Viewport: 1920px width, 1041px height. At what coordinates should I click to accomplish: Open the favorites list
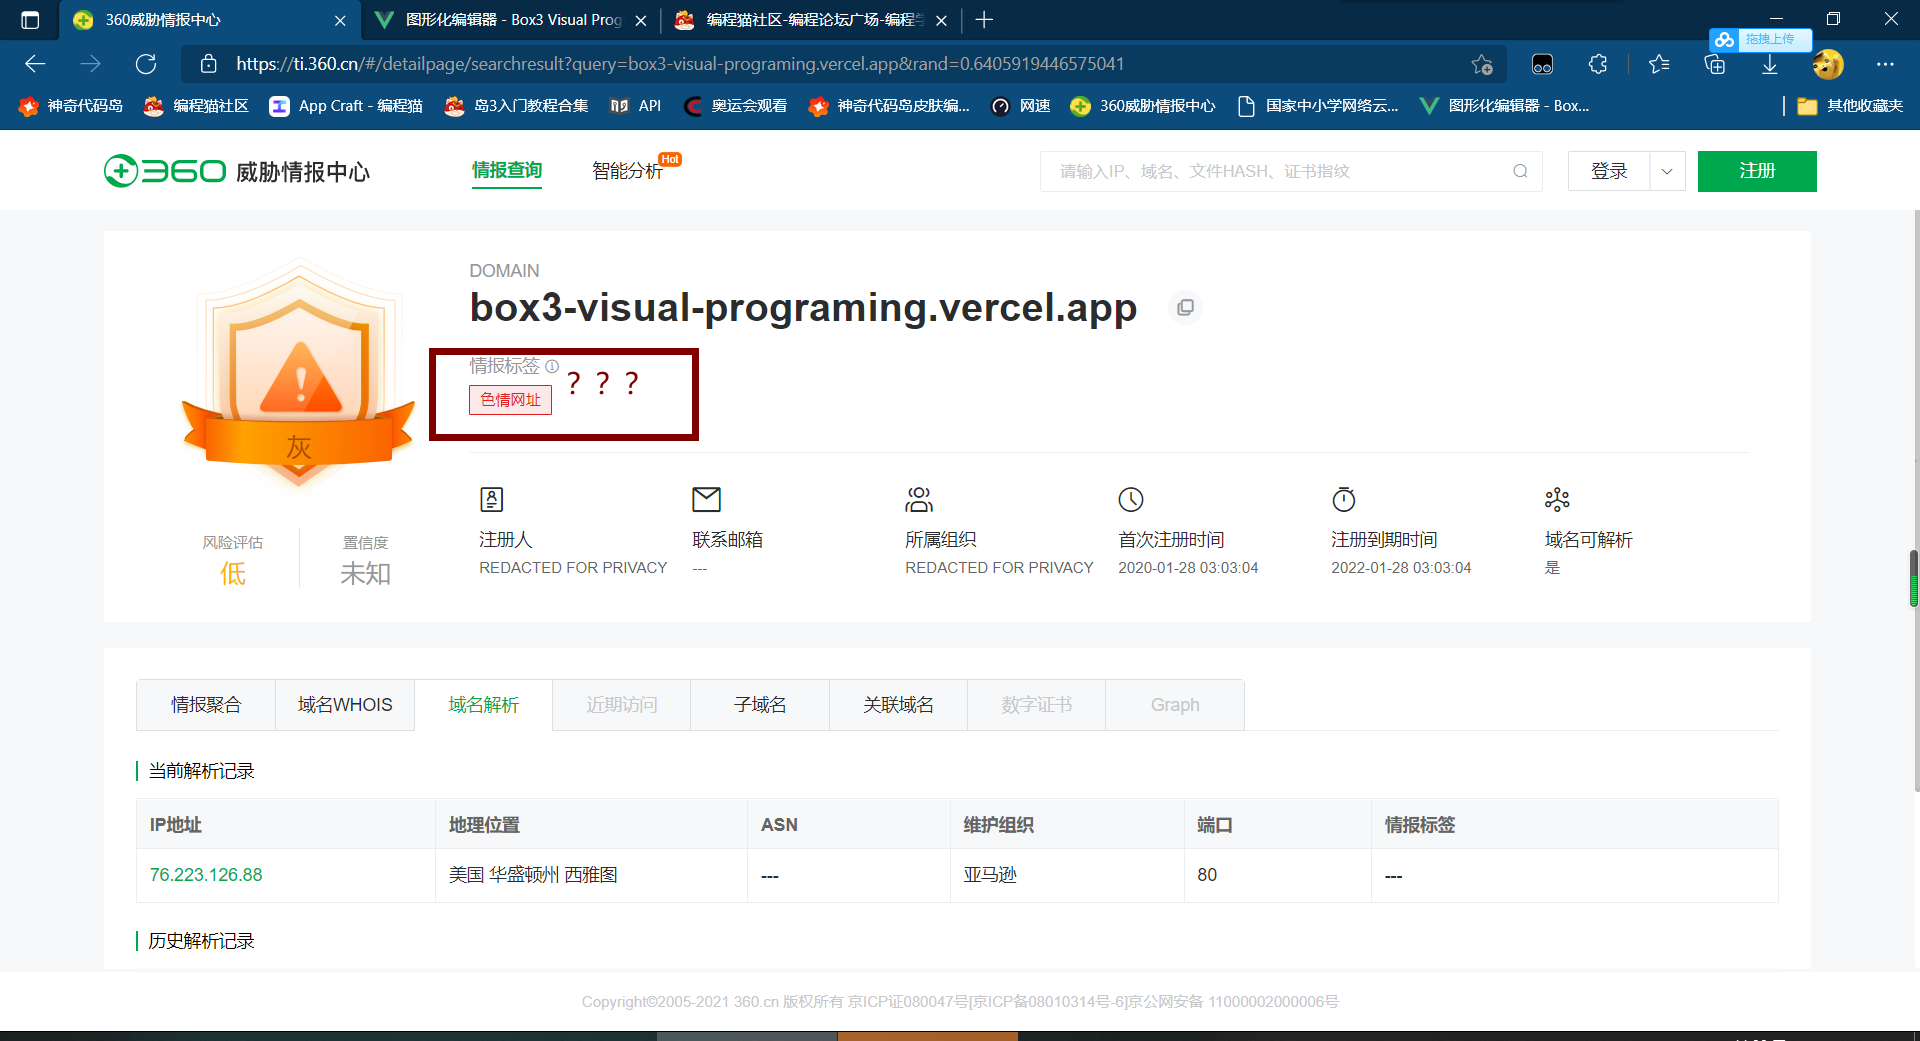click(x=1660, y=64)
